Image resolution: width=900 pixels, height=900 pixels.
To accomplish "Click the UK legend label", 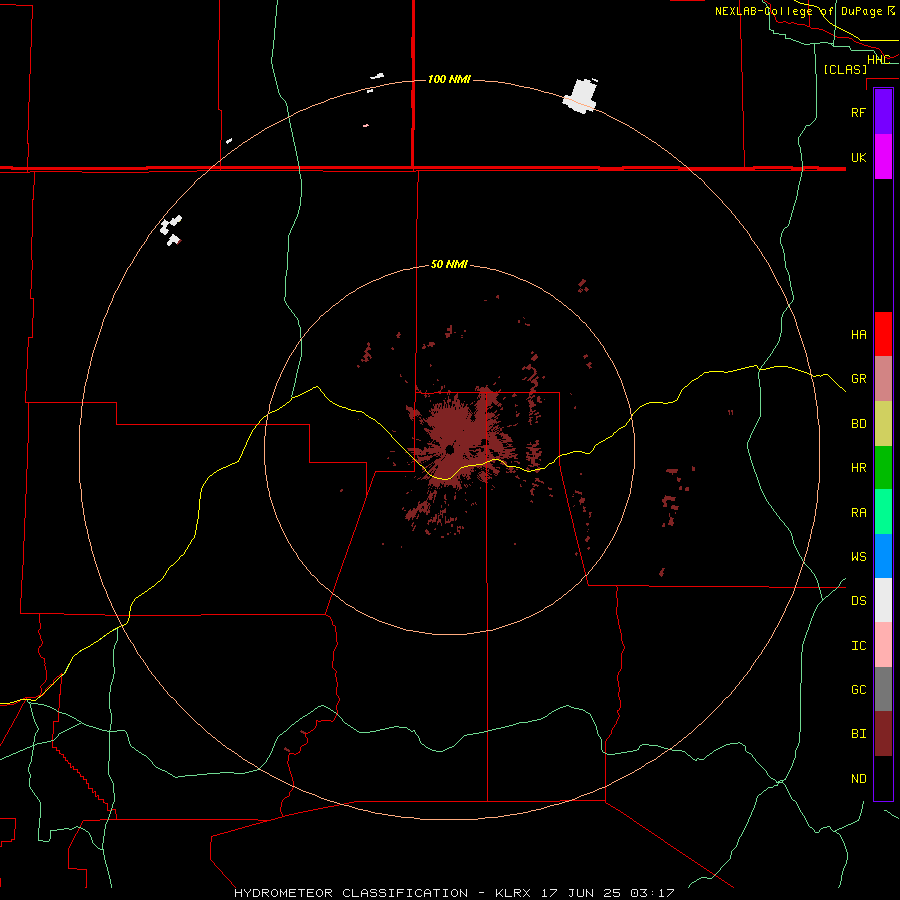I will (x=858, y=157).
